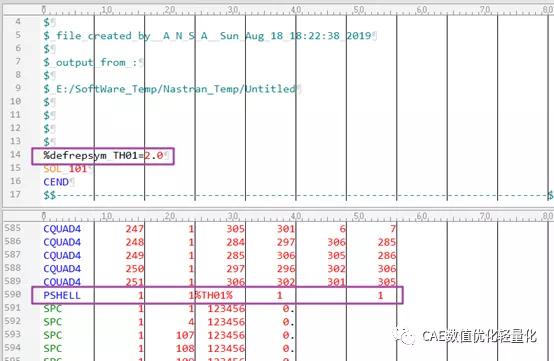Click CQUAD4 keyword on line 588
This screenshot has width=554, height=361.
(62, 269)
